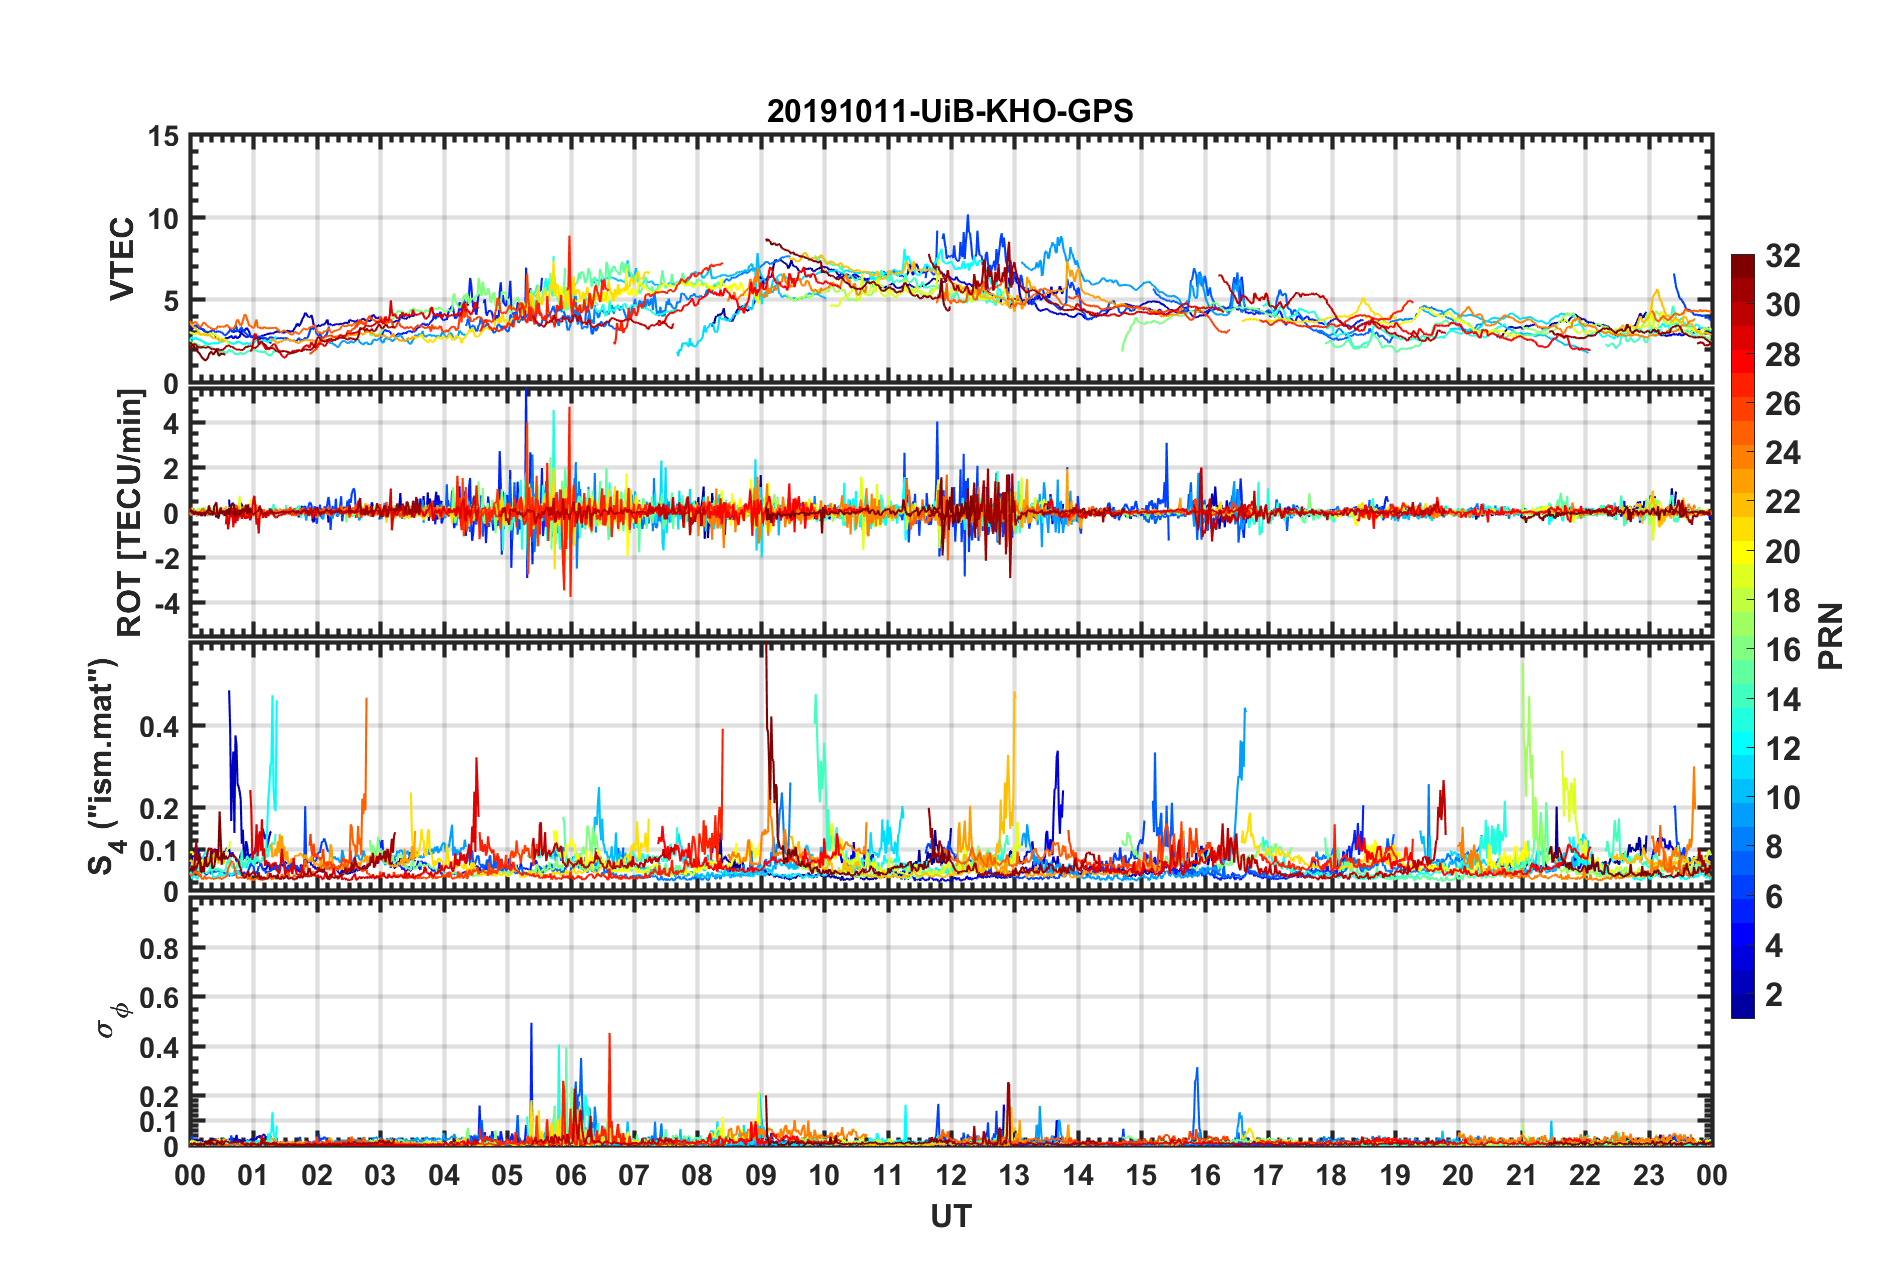Click the "06" hour tick on UT axis

point(570,1175)
